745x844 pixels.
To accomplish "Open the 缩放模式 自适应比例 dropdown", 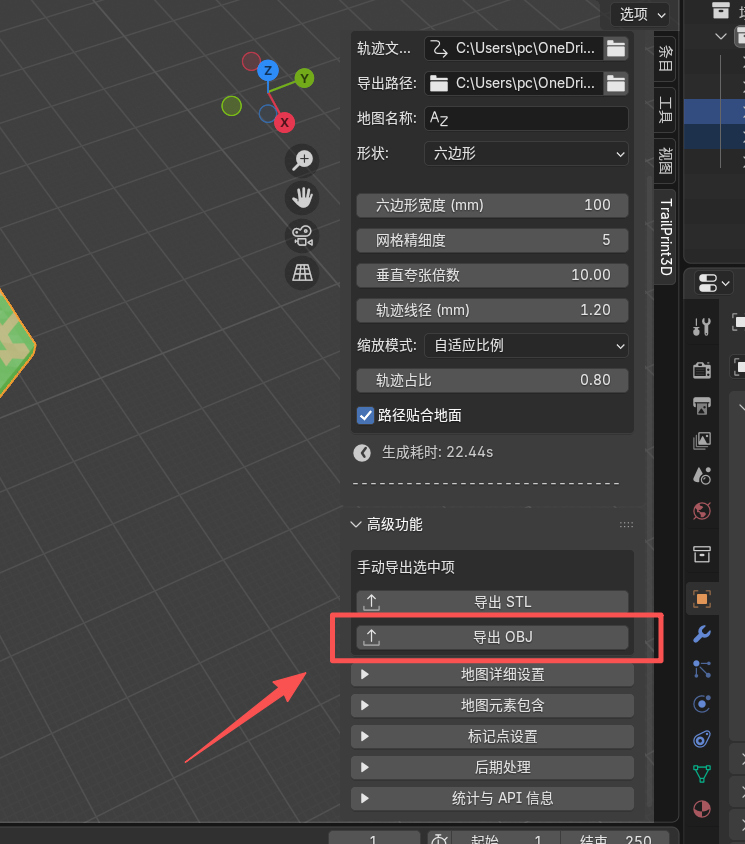I will 526,346.
